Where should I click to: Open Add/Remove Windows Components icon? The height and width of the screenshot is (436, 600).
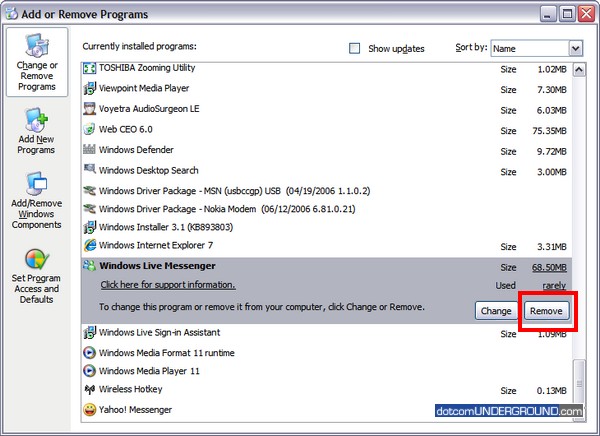coord(36,183)
